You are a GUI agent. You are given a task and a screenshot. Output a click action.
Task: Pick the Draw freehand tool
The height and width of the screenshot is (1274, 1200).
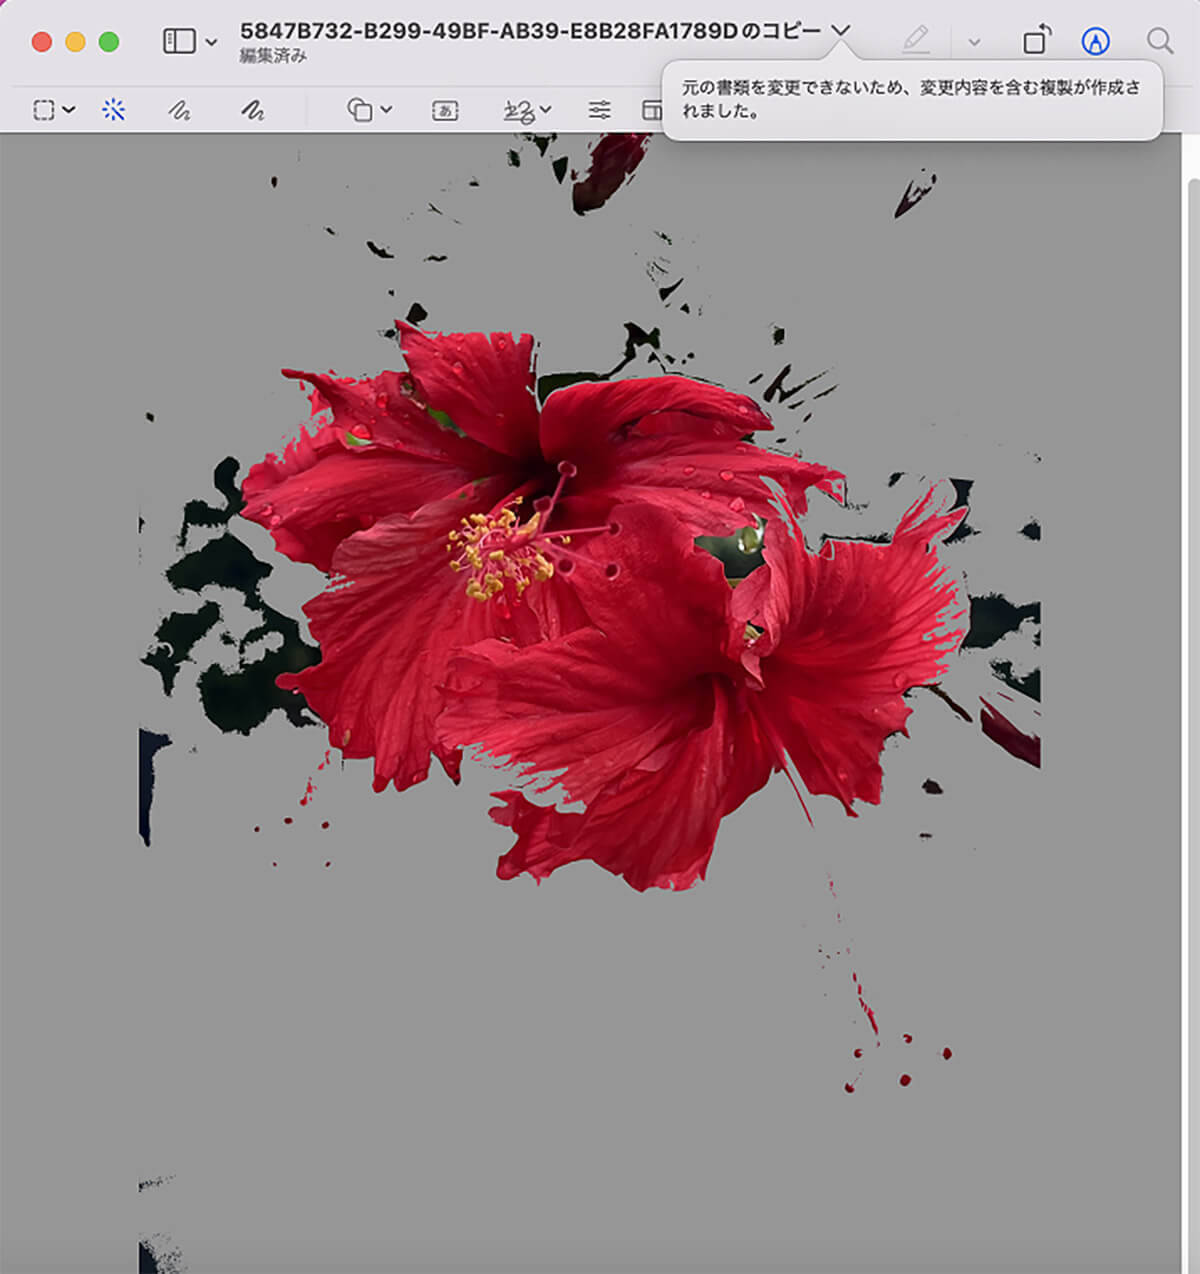252,110
